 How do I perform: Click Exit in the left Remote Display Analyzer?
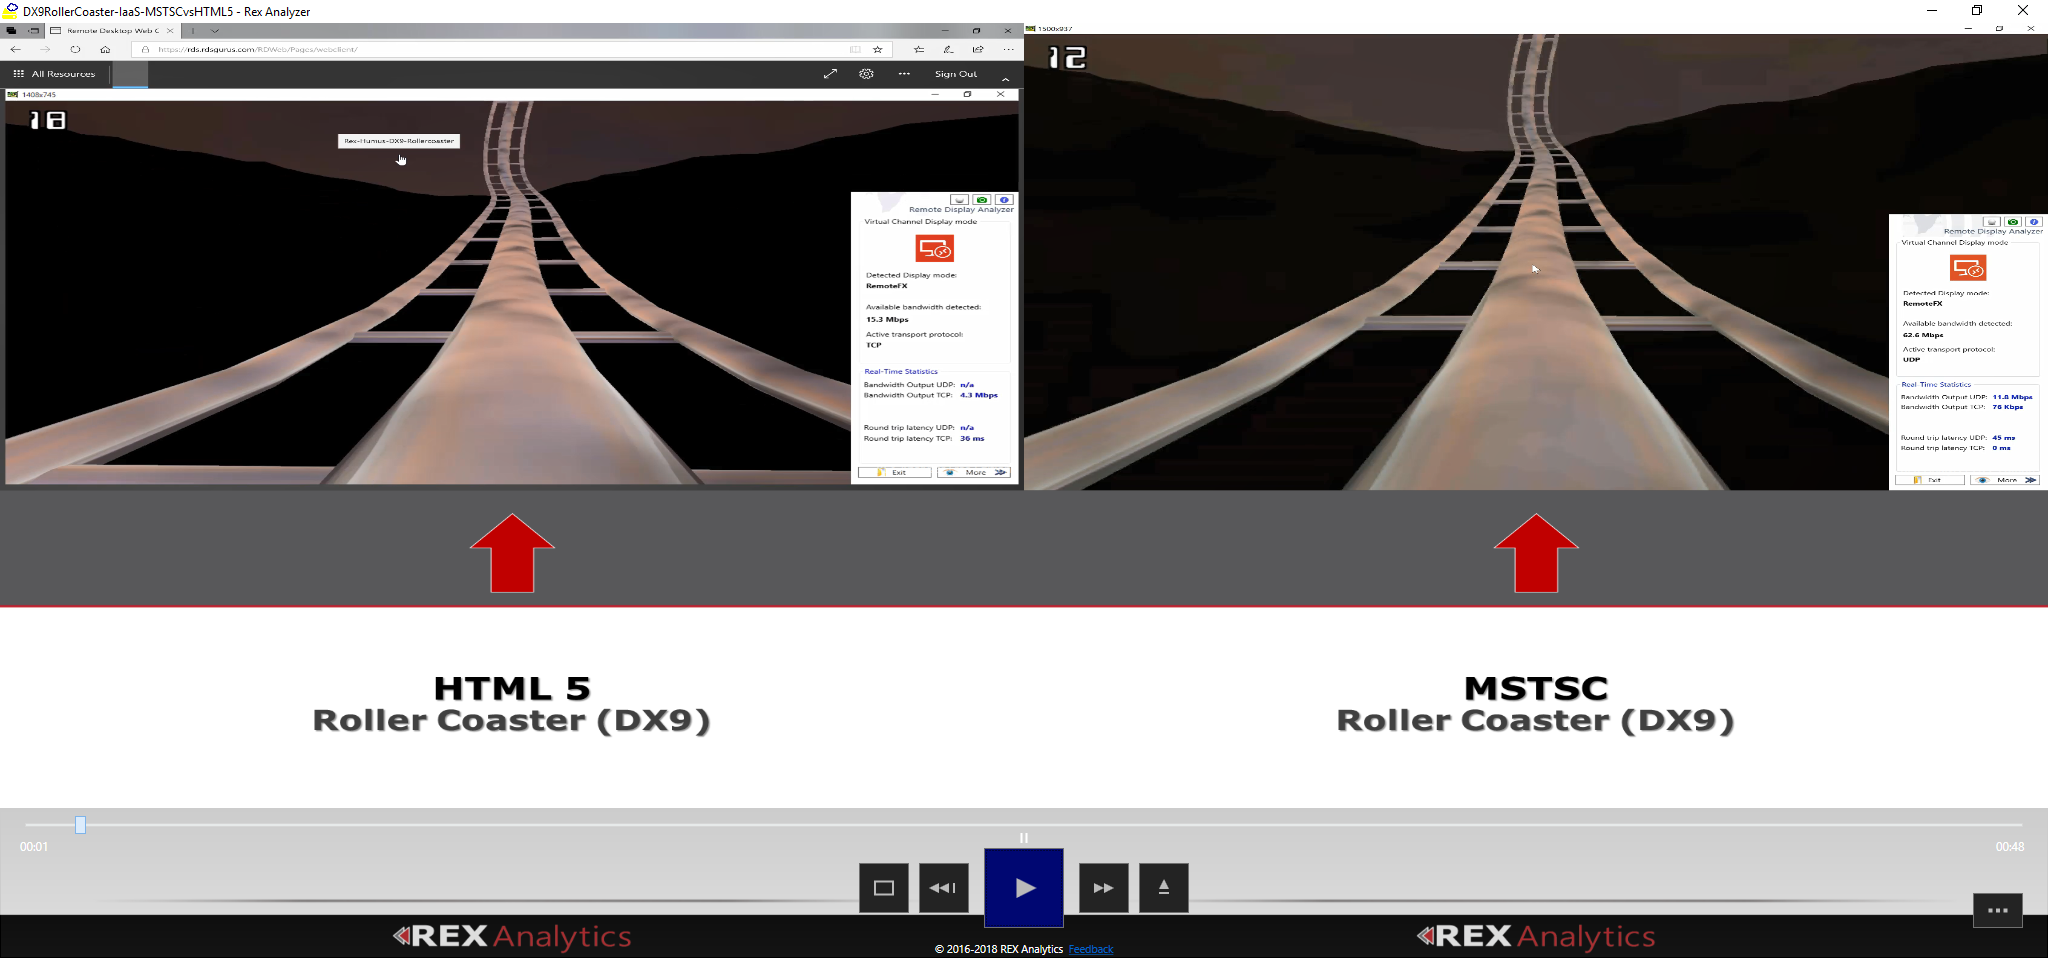(x=894, y=472)
